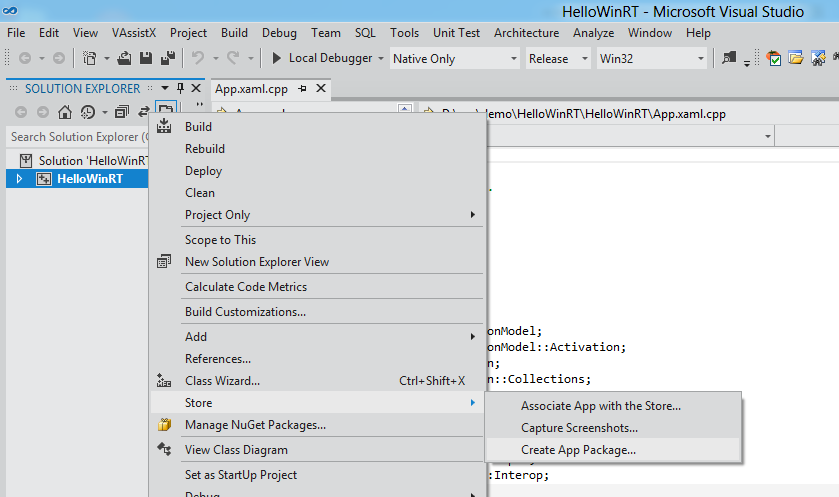The image size is (839, 497).
Task: Open the Unit Test menu
Action: 456,33
